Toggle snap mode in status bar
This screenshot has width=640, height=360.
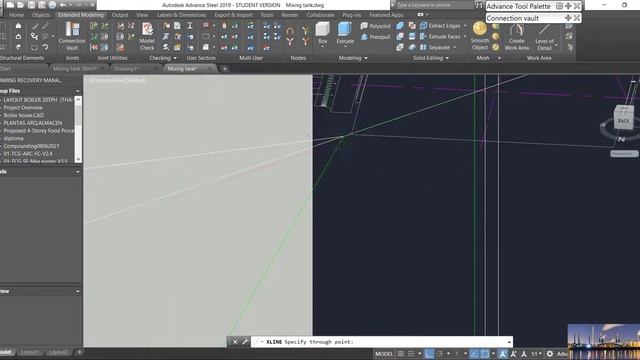tap(411, 354)
